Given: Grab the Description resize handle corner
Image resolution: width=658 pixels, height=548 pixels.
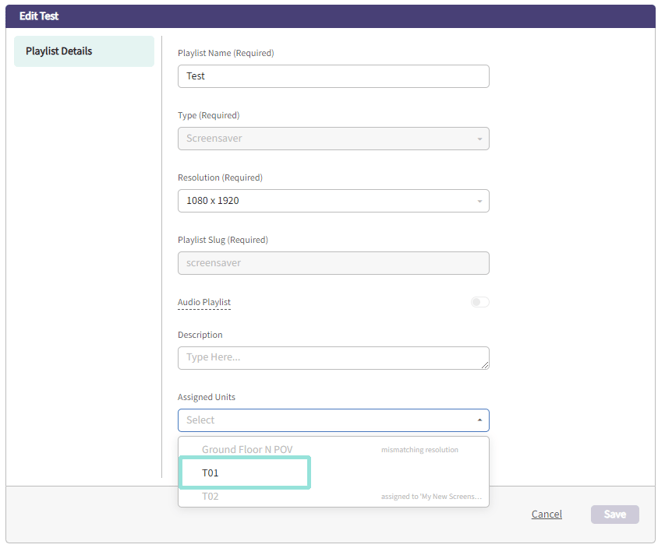Looking at the screenshot, I should [485, 365].
